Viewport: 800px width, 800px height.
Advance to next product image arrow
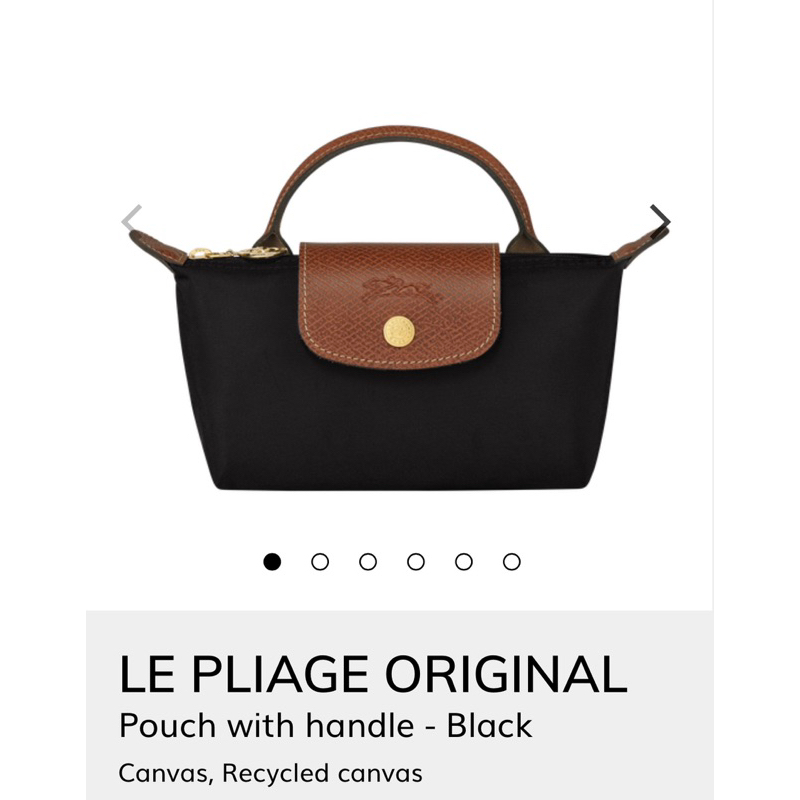coord(660,218)
